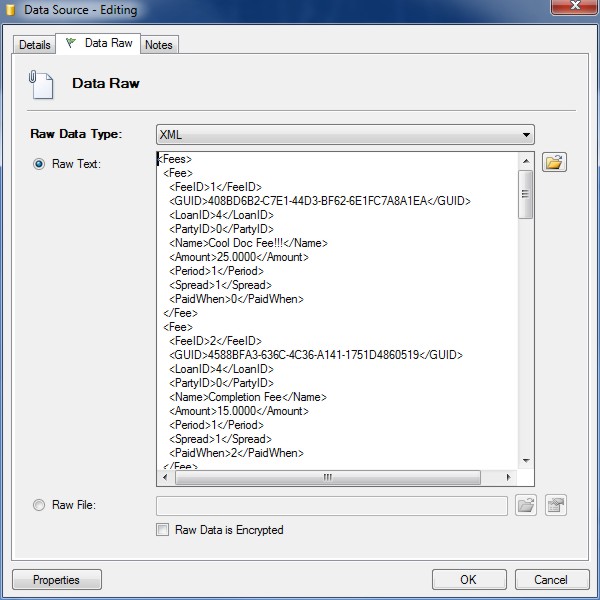Enable the Raw Data is Encrypted checkbox

coord(163,530)
